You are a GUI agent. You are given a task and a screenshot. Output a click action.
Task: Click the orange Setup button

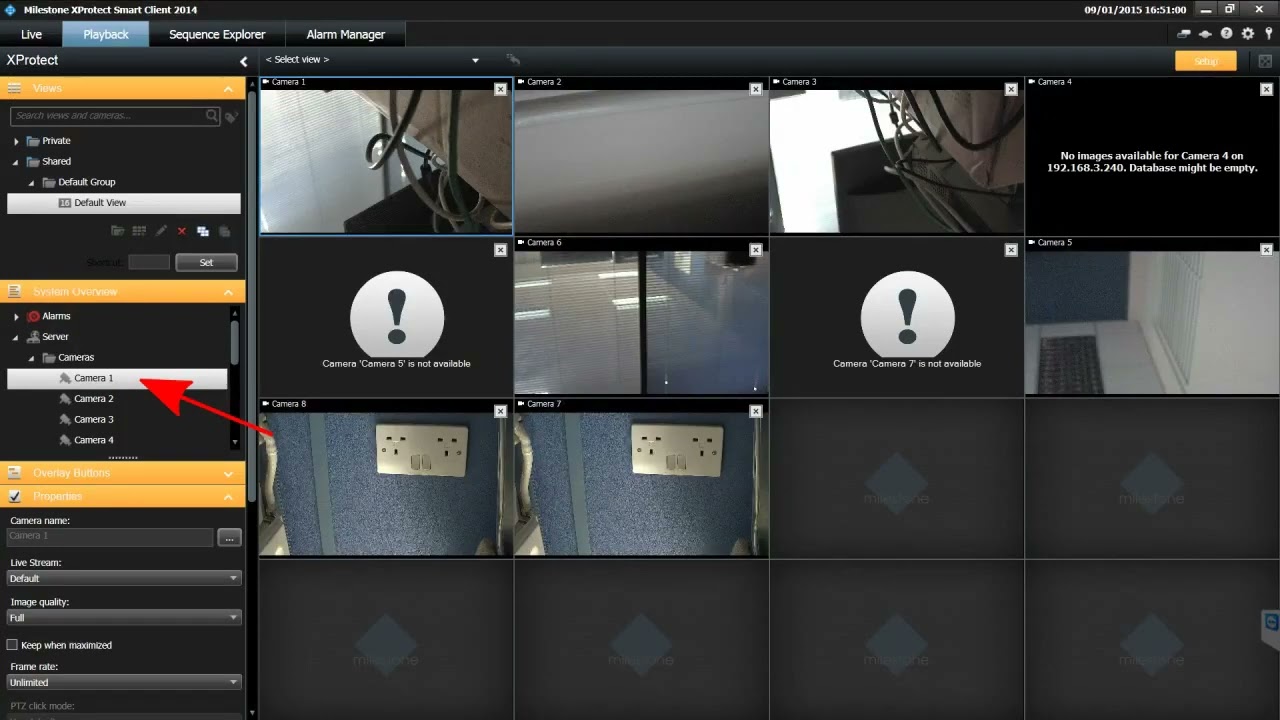[x=1206, y=61]
